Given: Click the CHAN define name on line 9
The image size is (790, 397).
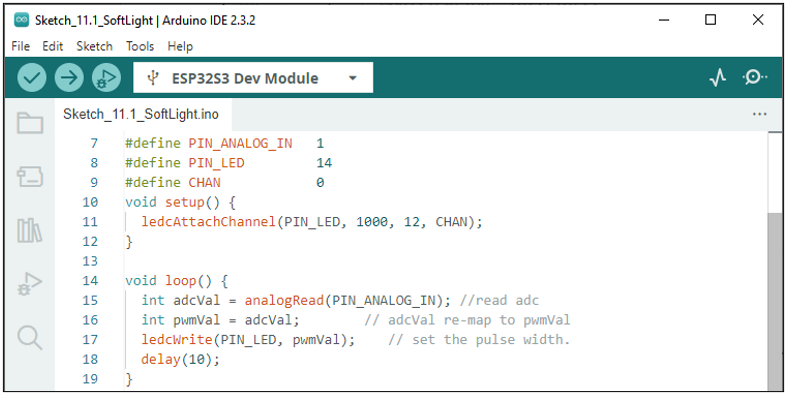Looking at the screenshot, I should pyautogui.click(x=205, y=182).
